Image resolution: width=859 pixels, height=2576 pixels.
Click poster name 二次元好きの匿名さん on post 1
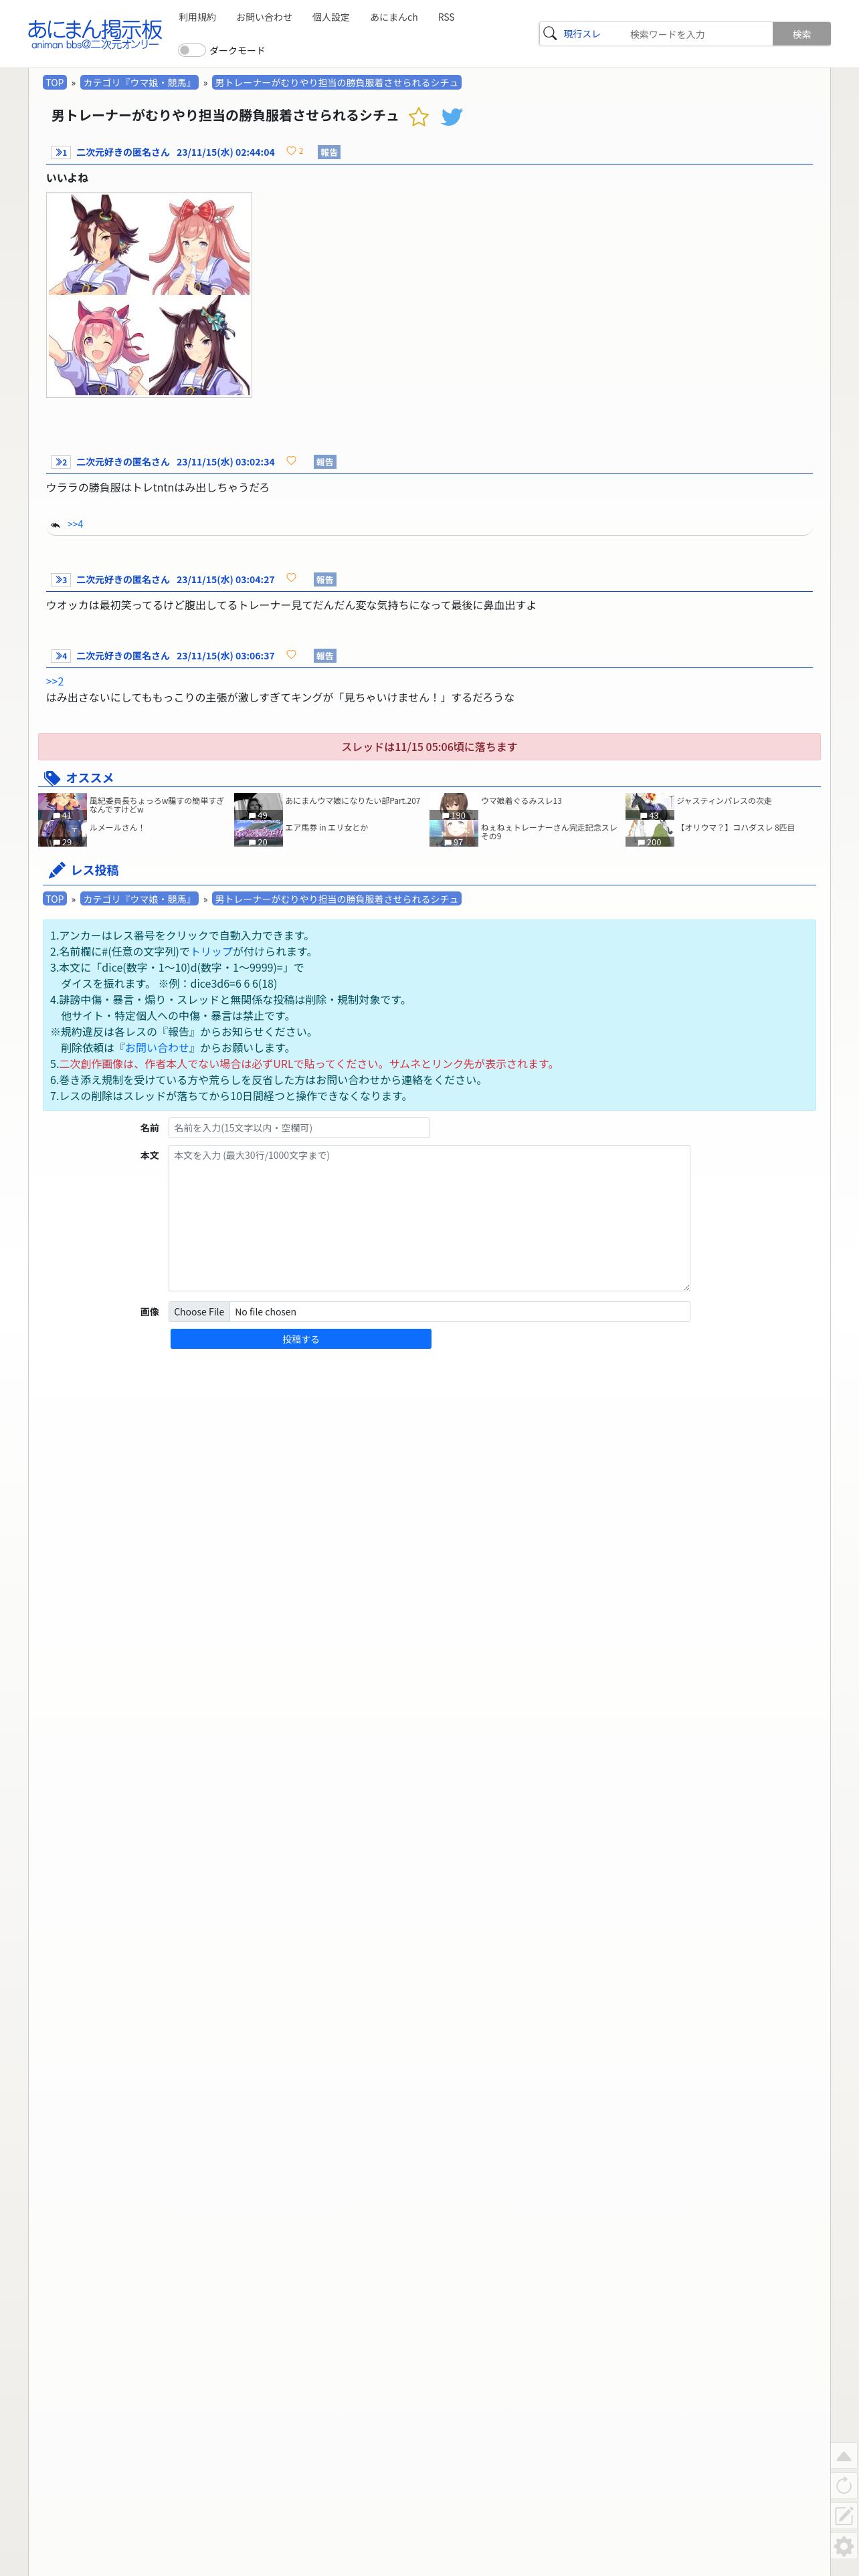(123, 153)
